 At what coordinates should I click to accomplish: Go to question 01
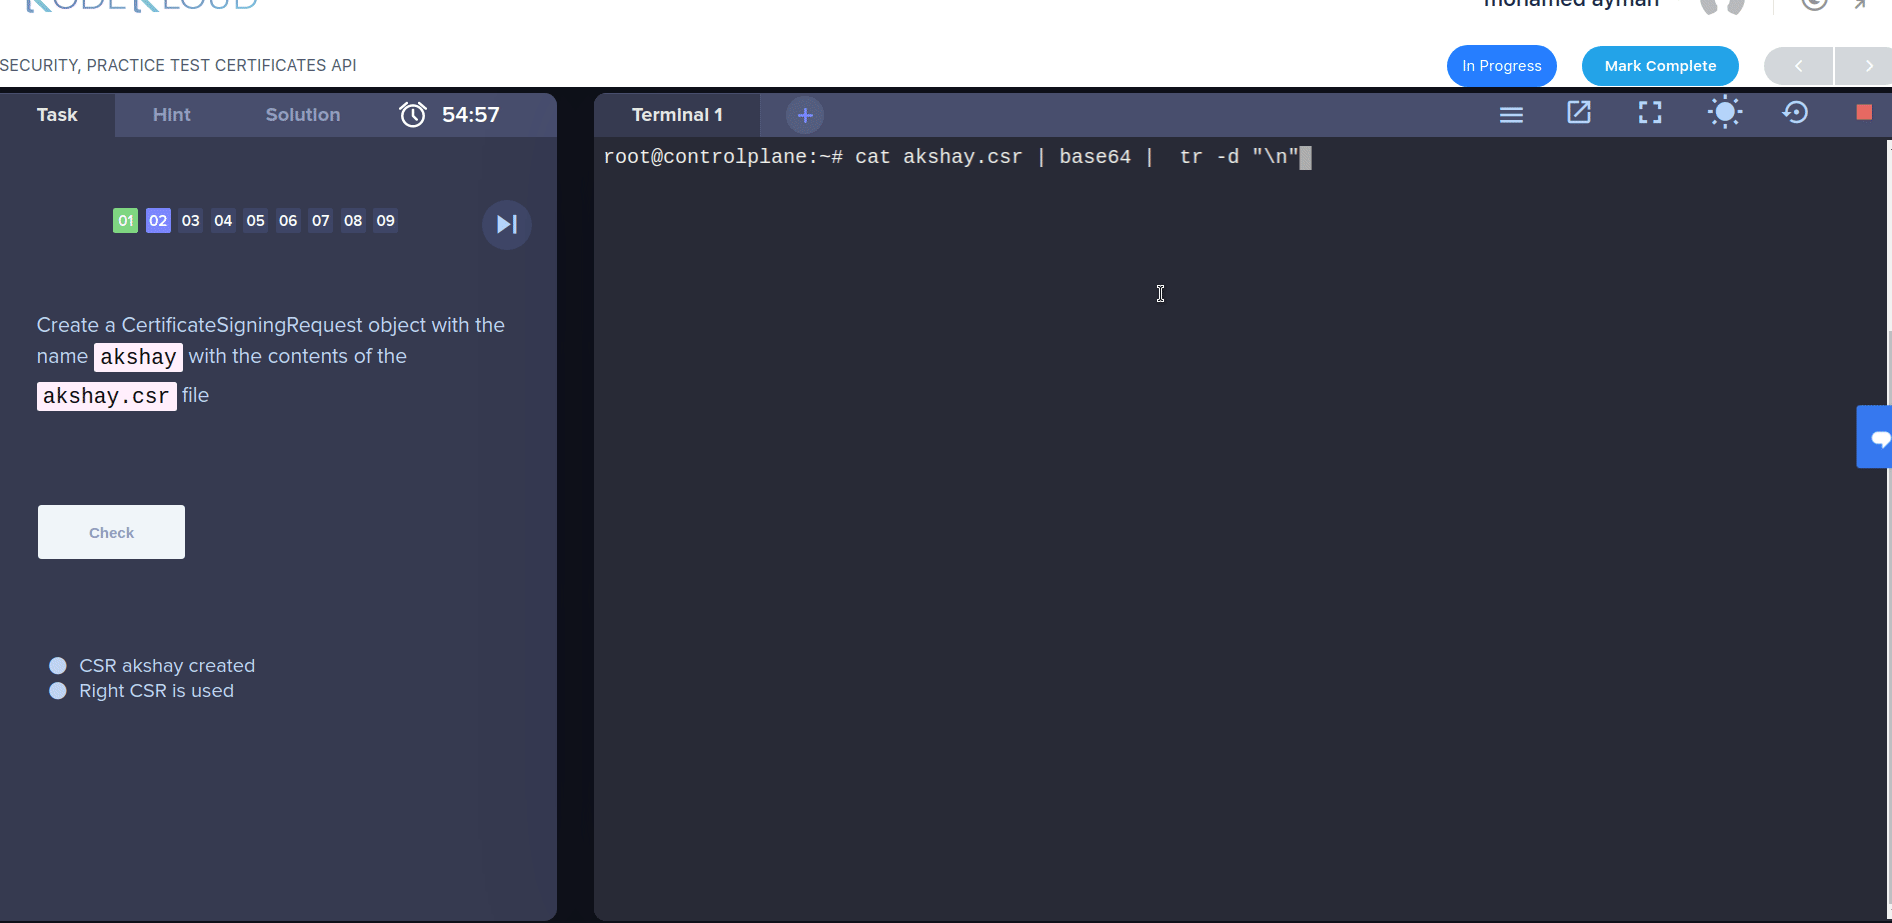[126, 221]
